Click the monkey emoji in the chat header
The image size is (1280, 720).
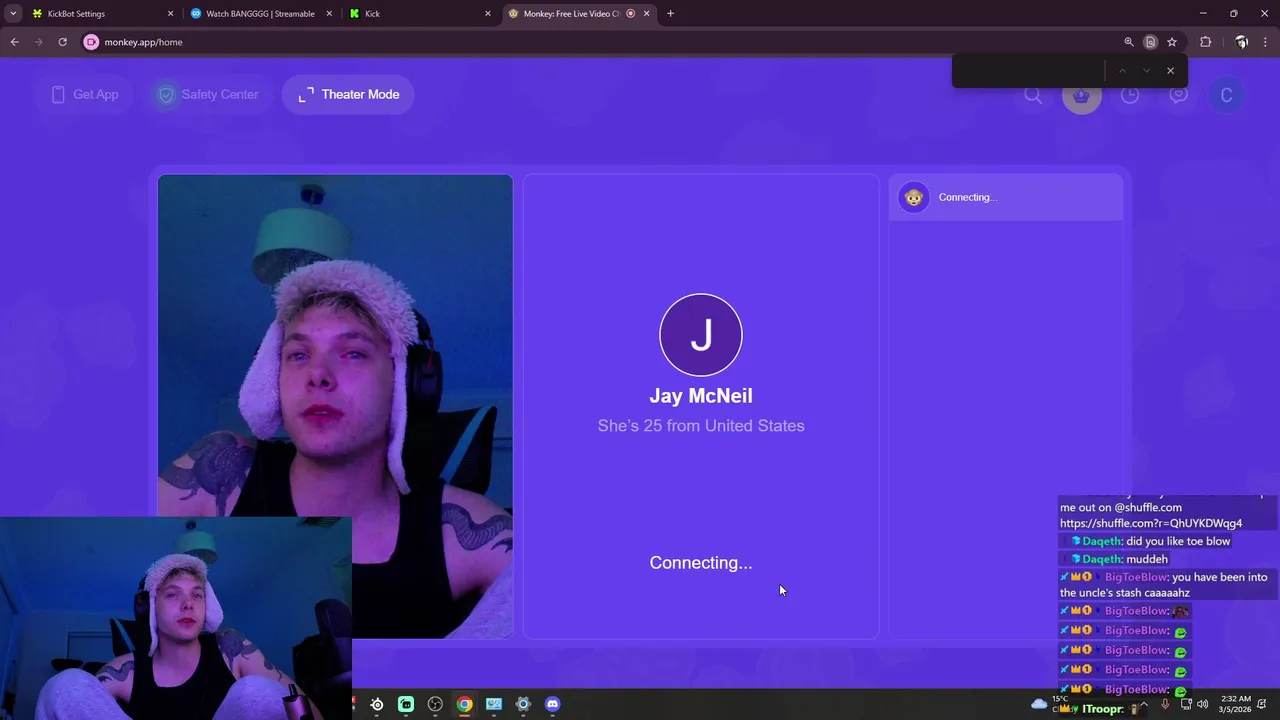pyautogui.click(x=914, y=197)
